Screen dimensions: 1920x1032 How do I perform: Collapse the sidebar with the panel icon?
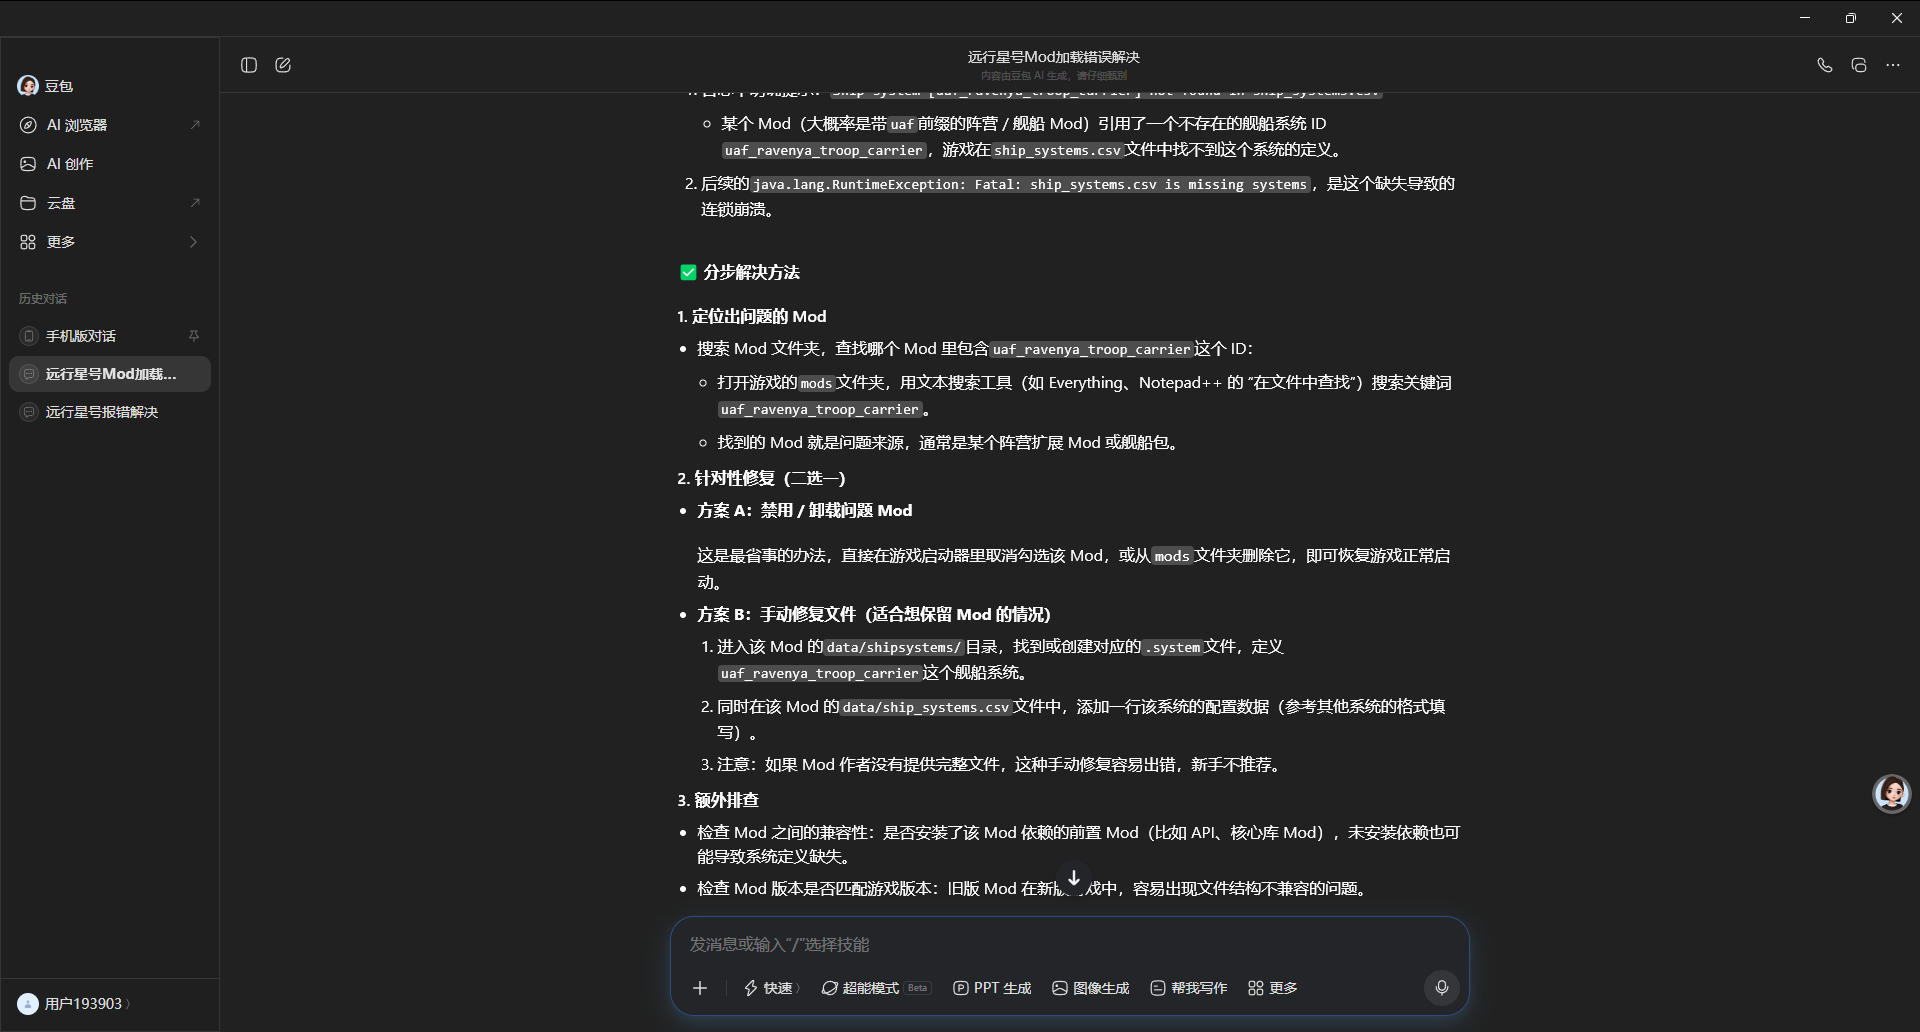pyautogui.click(x=249, y=65)
